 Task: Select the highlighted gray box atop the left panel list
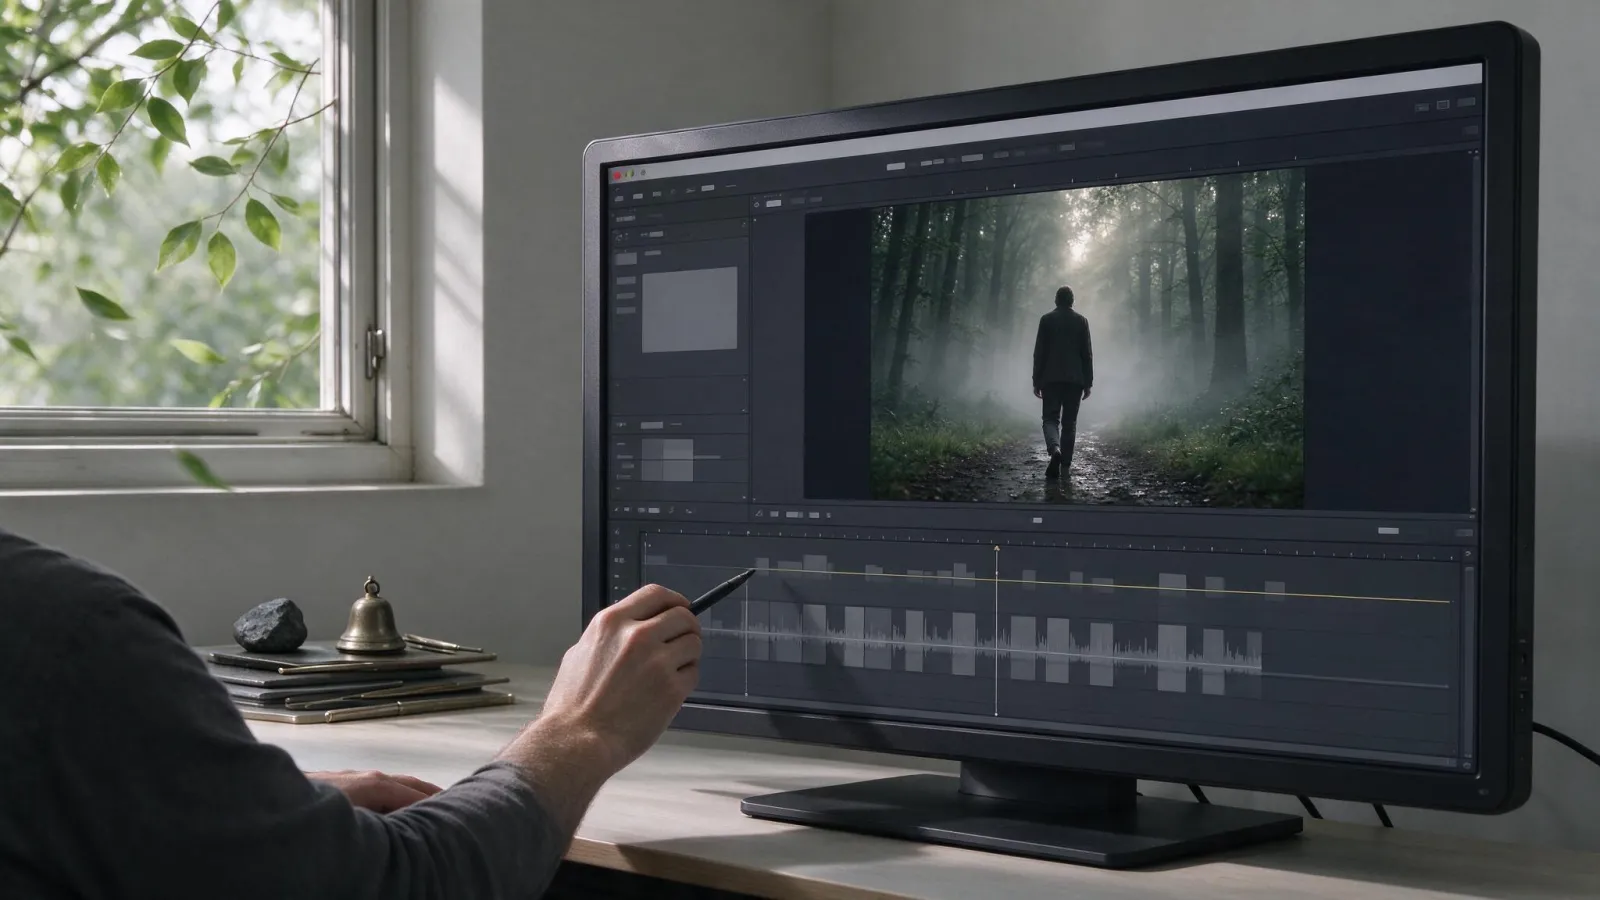pos(626,258)
